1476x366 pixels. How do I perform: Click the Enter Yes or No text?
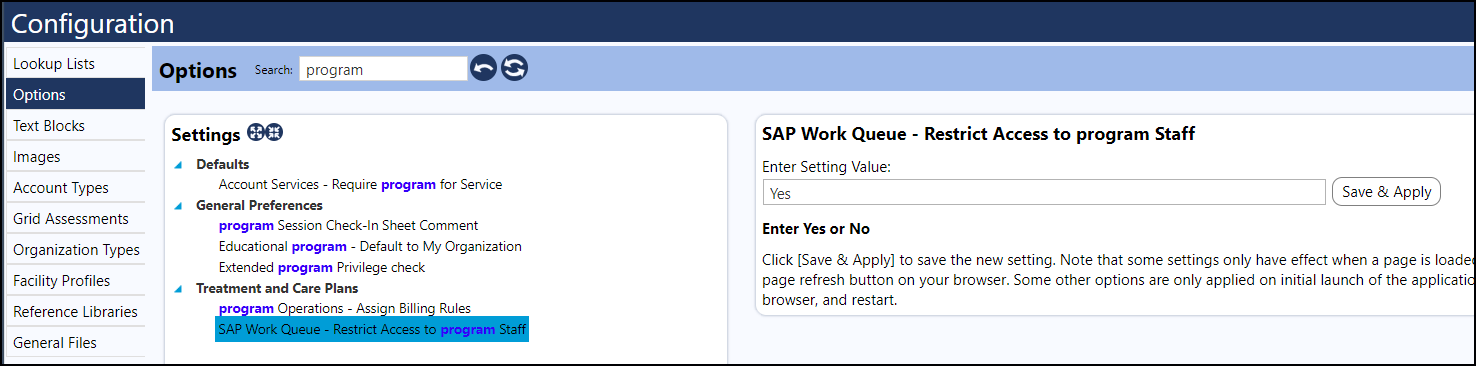tap(816, 229)
